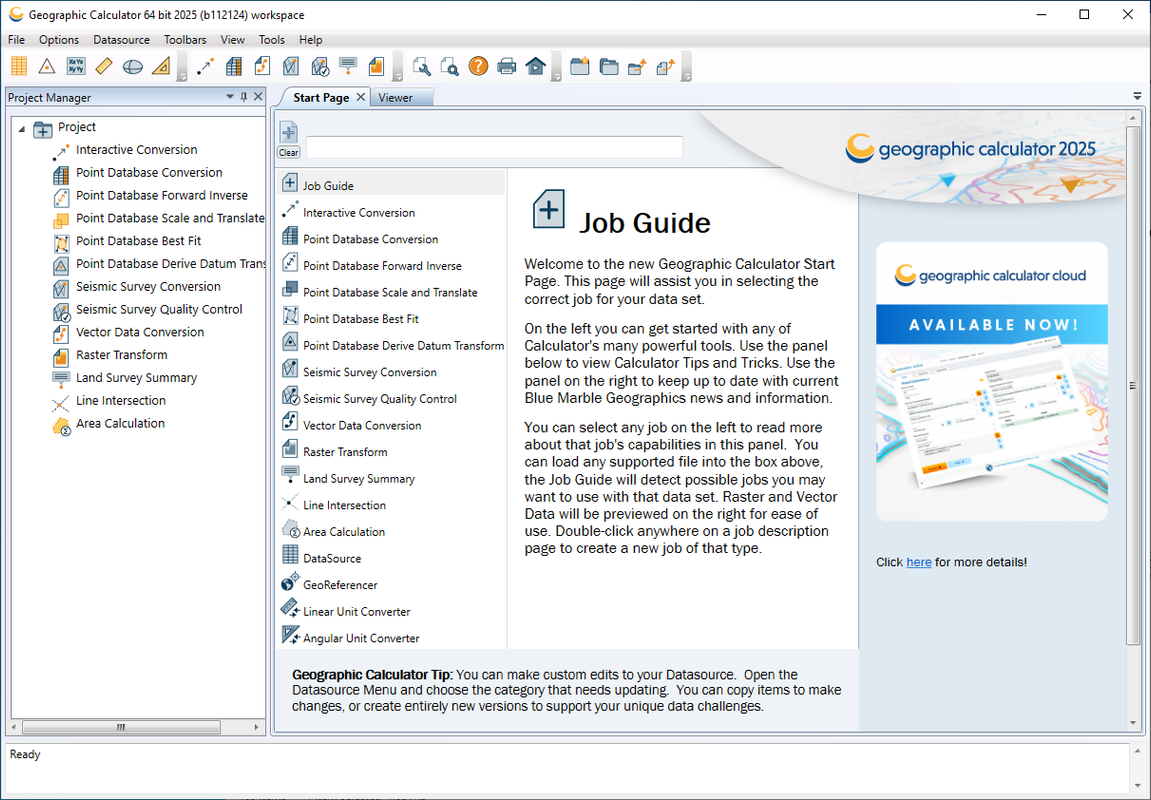Click the page-with-wrench toolbar icon
This screenshot has height=800, width=1151.
coord(421,66)
